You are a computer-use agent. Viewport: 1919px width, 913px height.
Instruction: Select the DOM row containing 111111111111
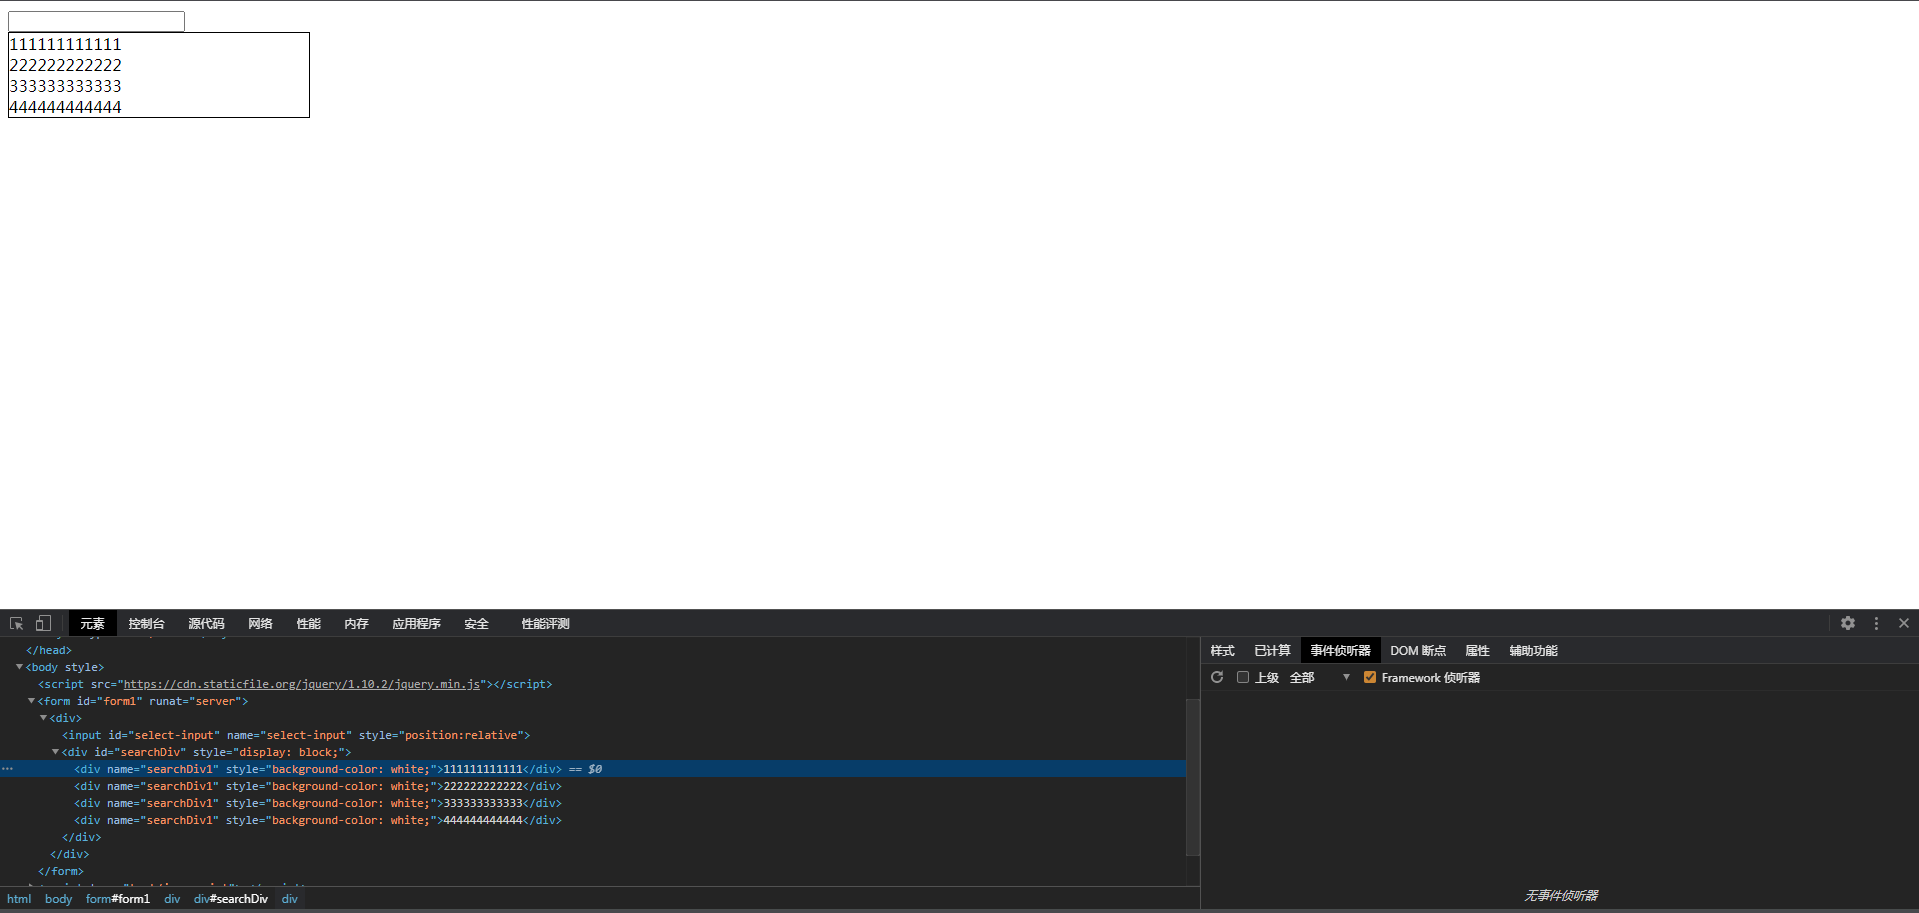point(593,769)
